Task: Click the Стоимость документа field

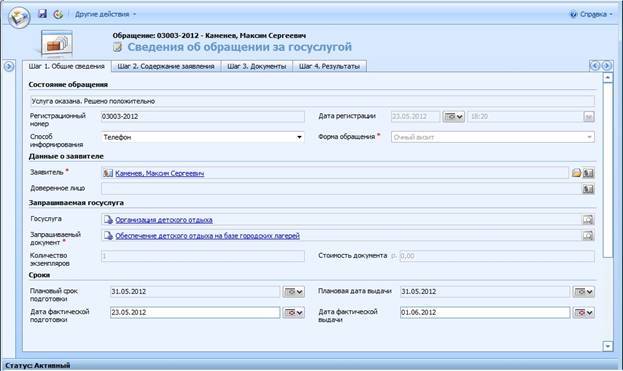Action: click(x=497, y=256)
